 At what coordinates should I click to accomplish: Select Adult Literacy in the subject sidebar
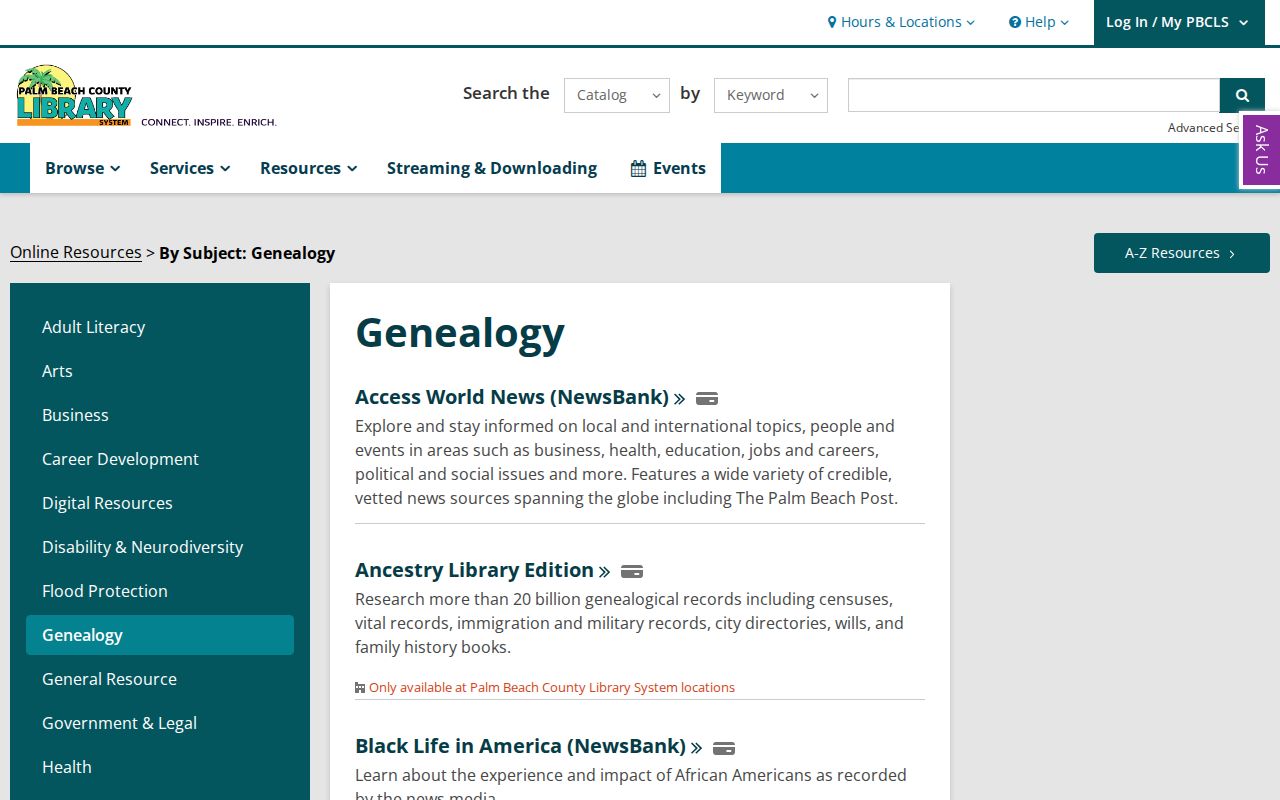point(160,327)
